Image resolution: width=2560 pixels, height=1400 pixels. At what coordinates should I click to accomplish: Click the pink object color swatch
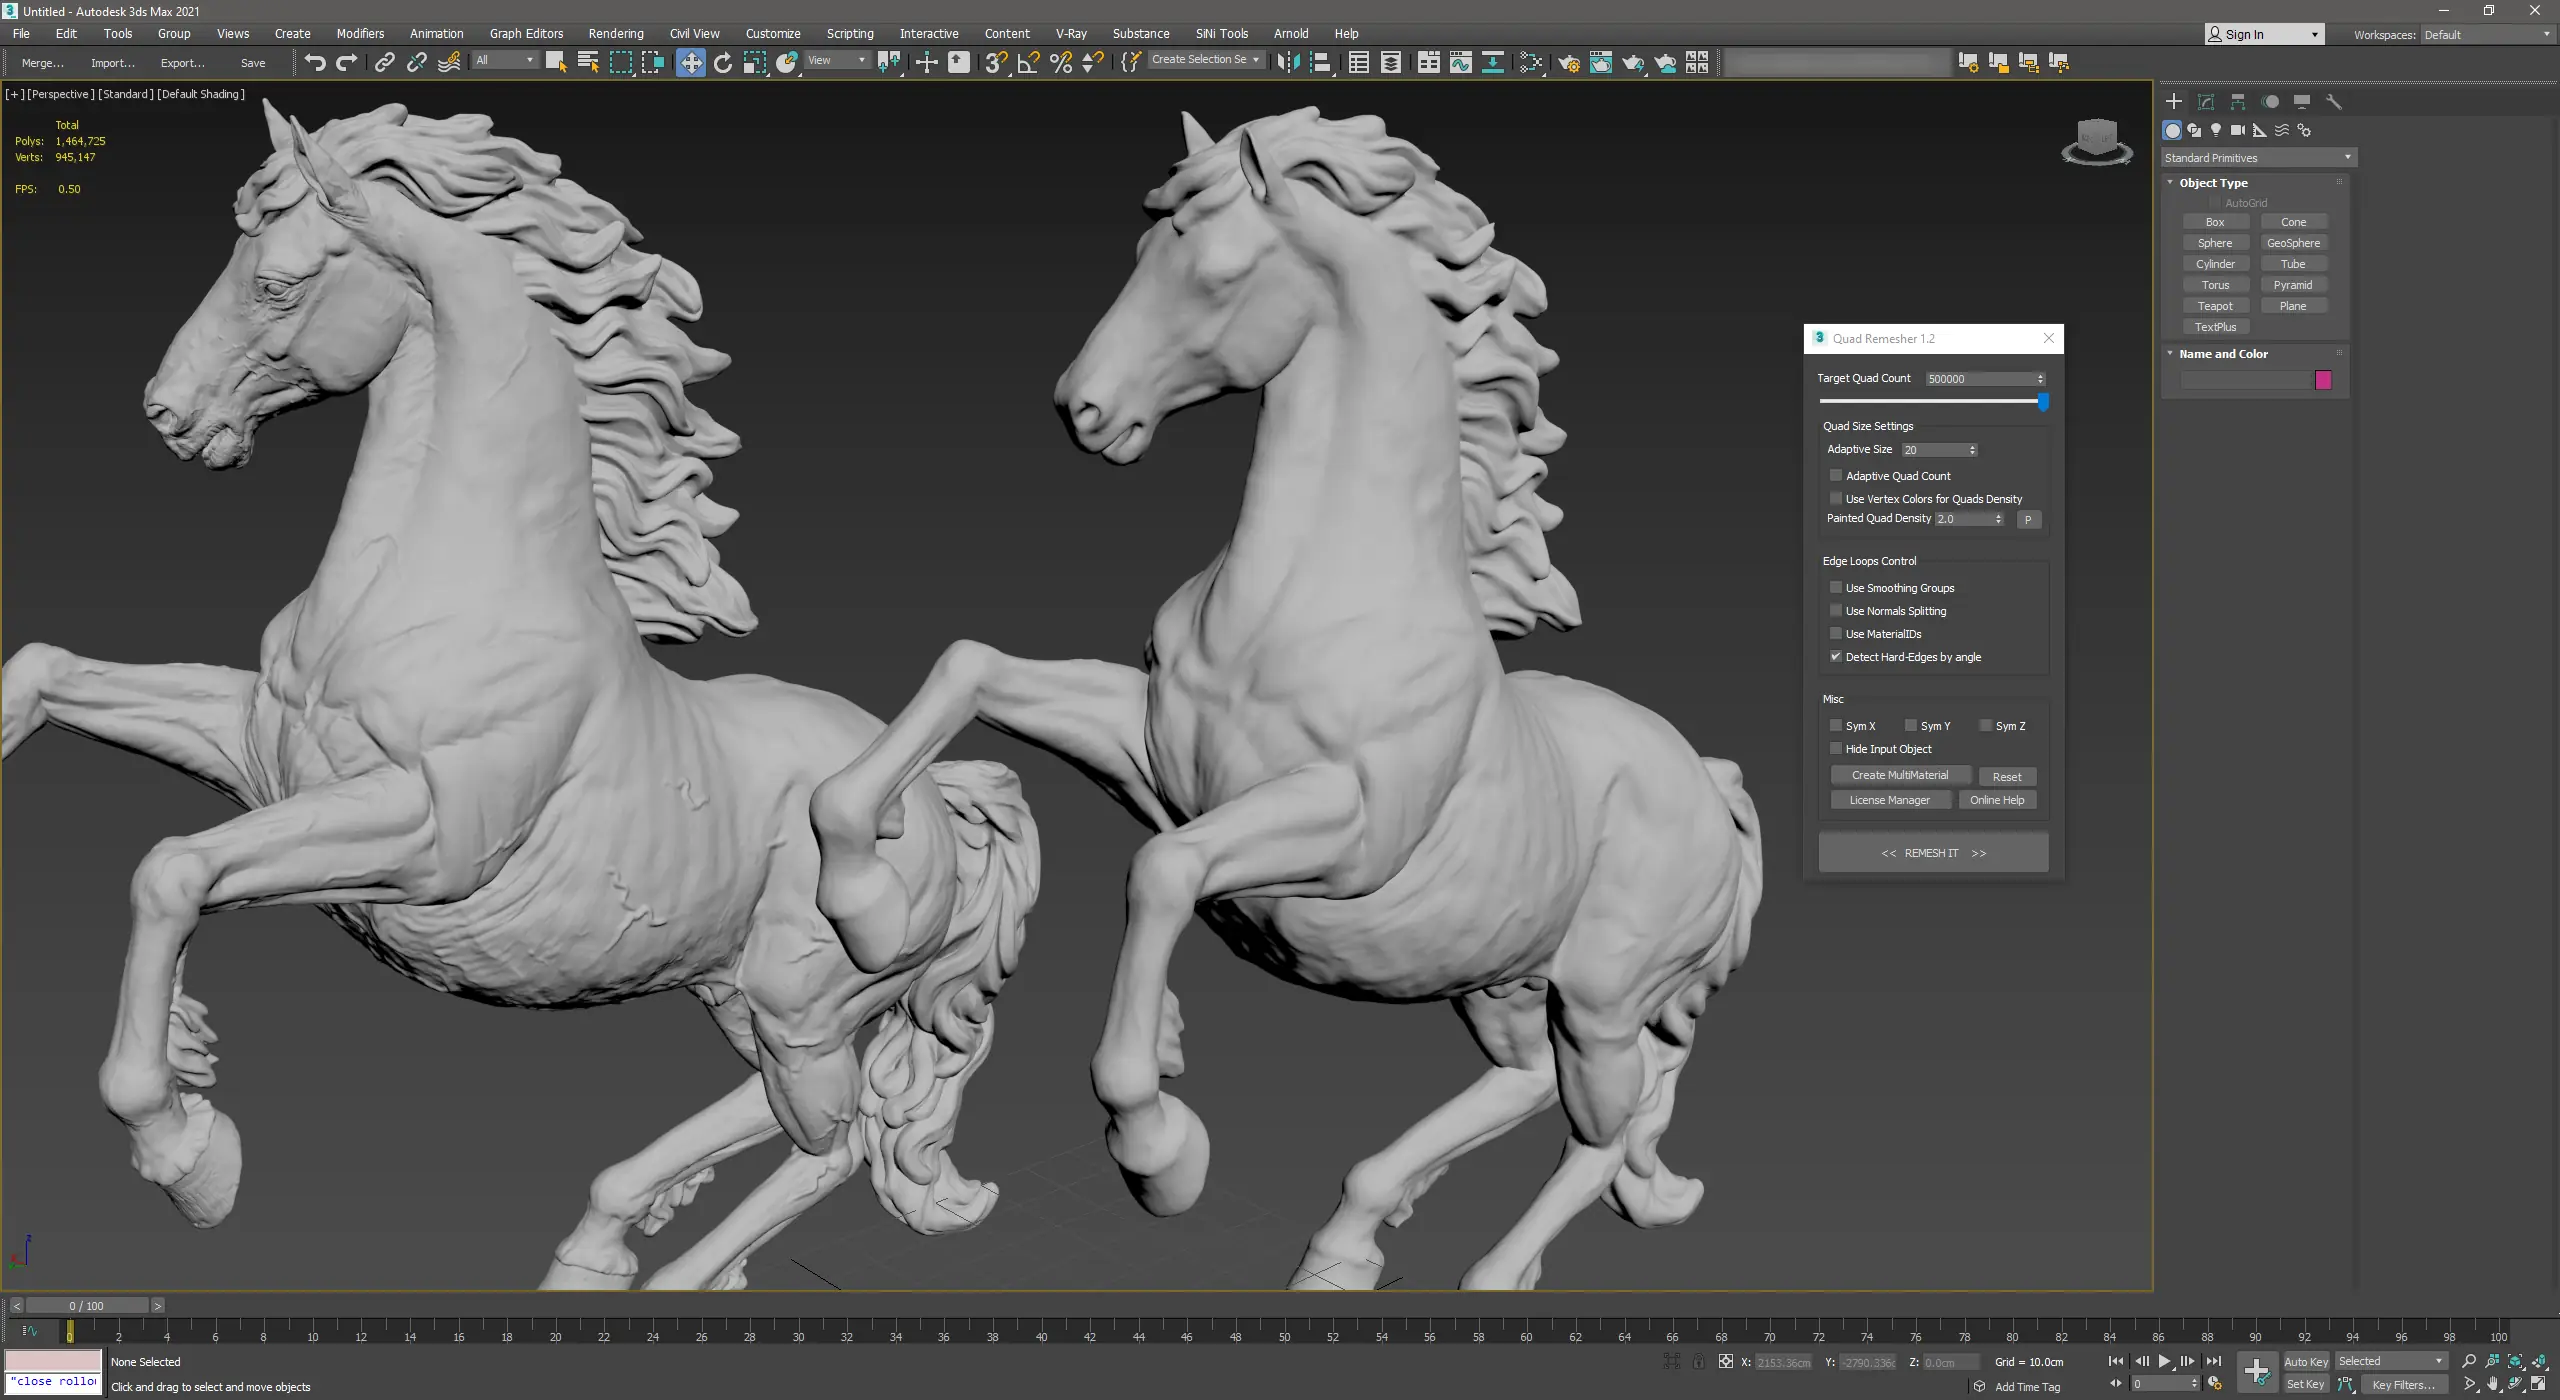2323,380
